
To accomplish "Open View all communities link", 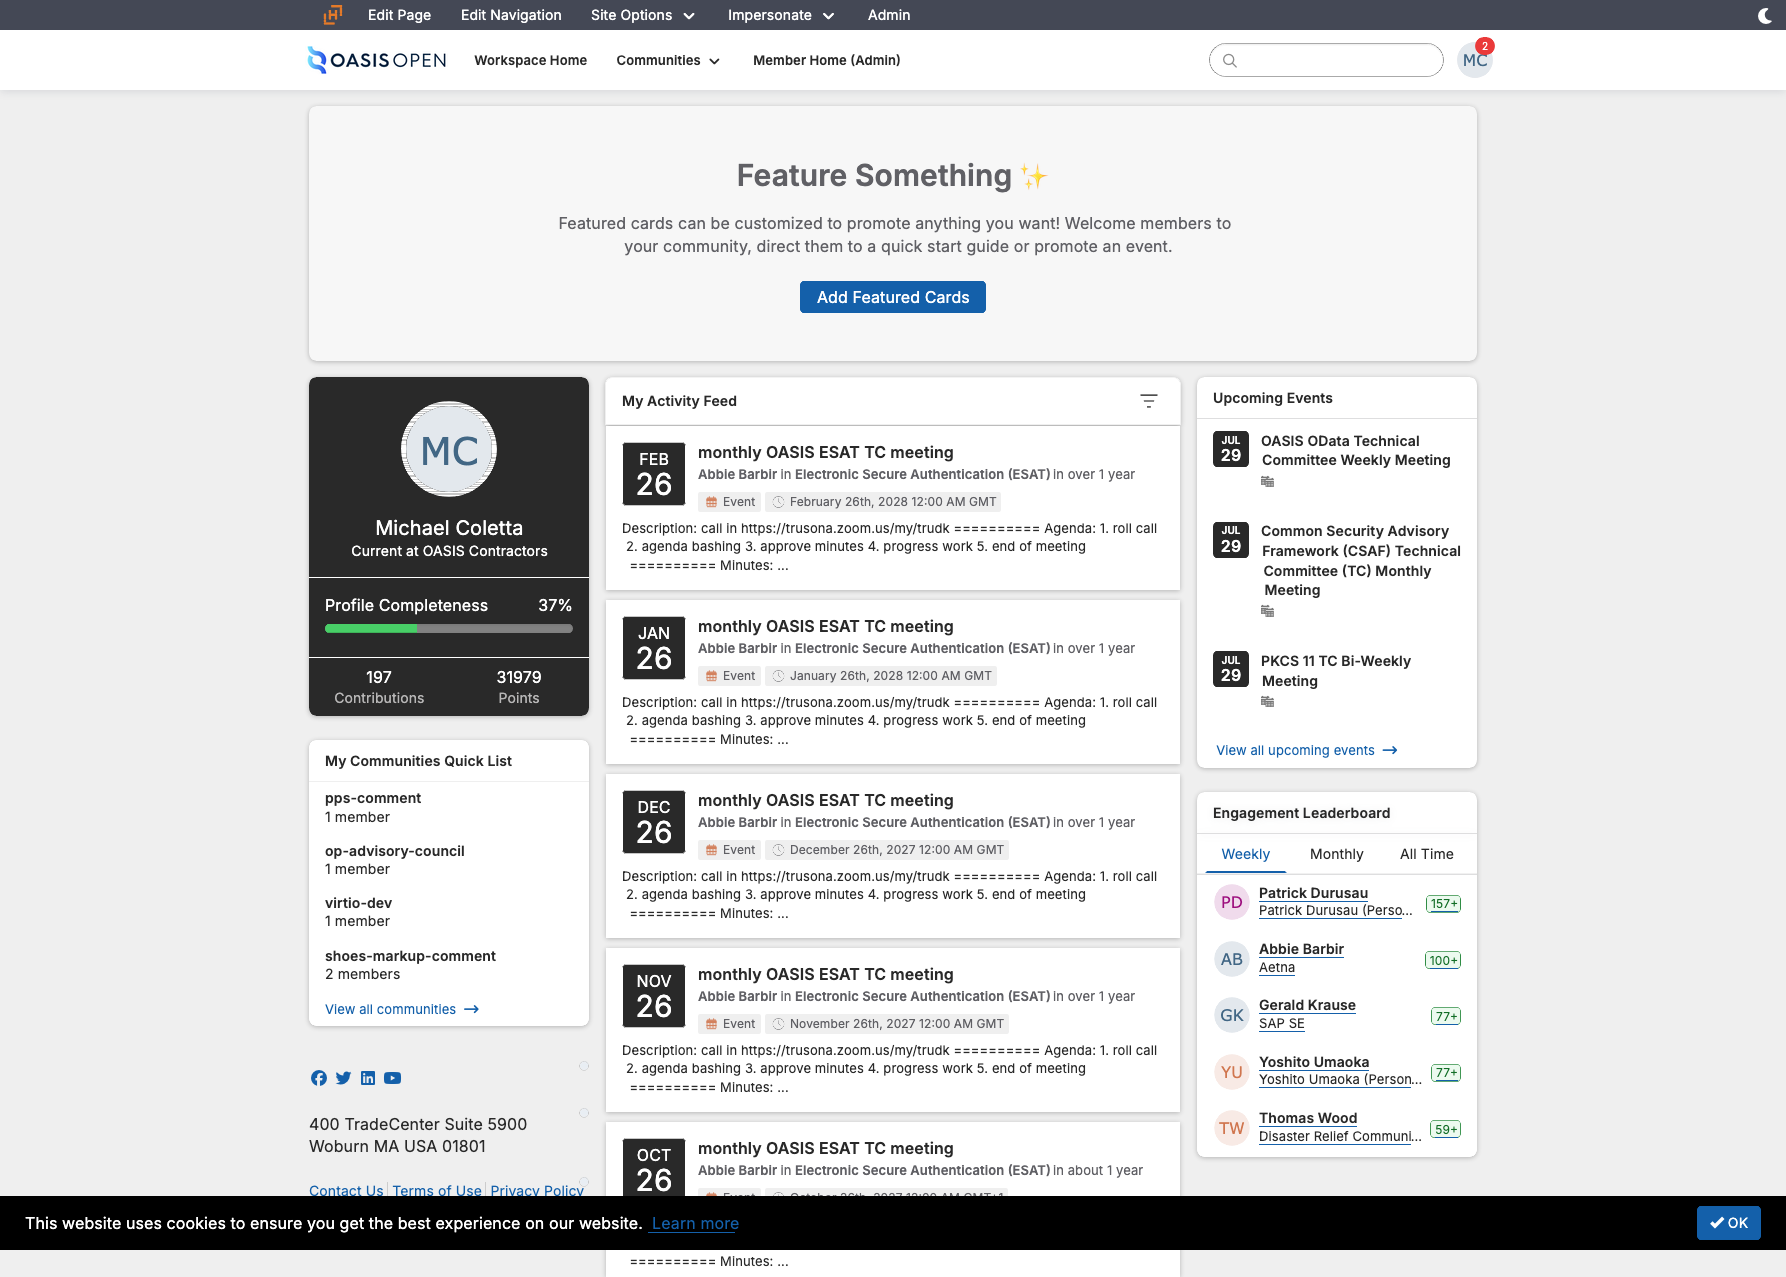I will (402, 1009).
